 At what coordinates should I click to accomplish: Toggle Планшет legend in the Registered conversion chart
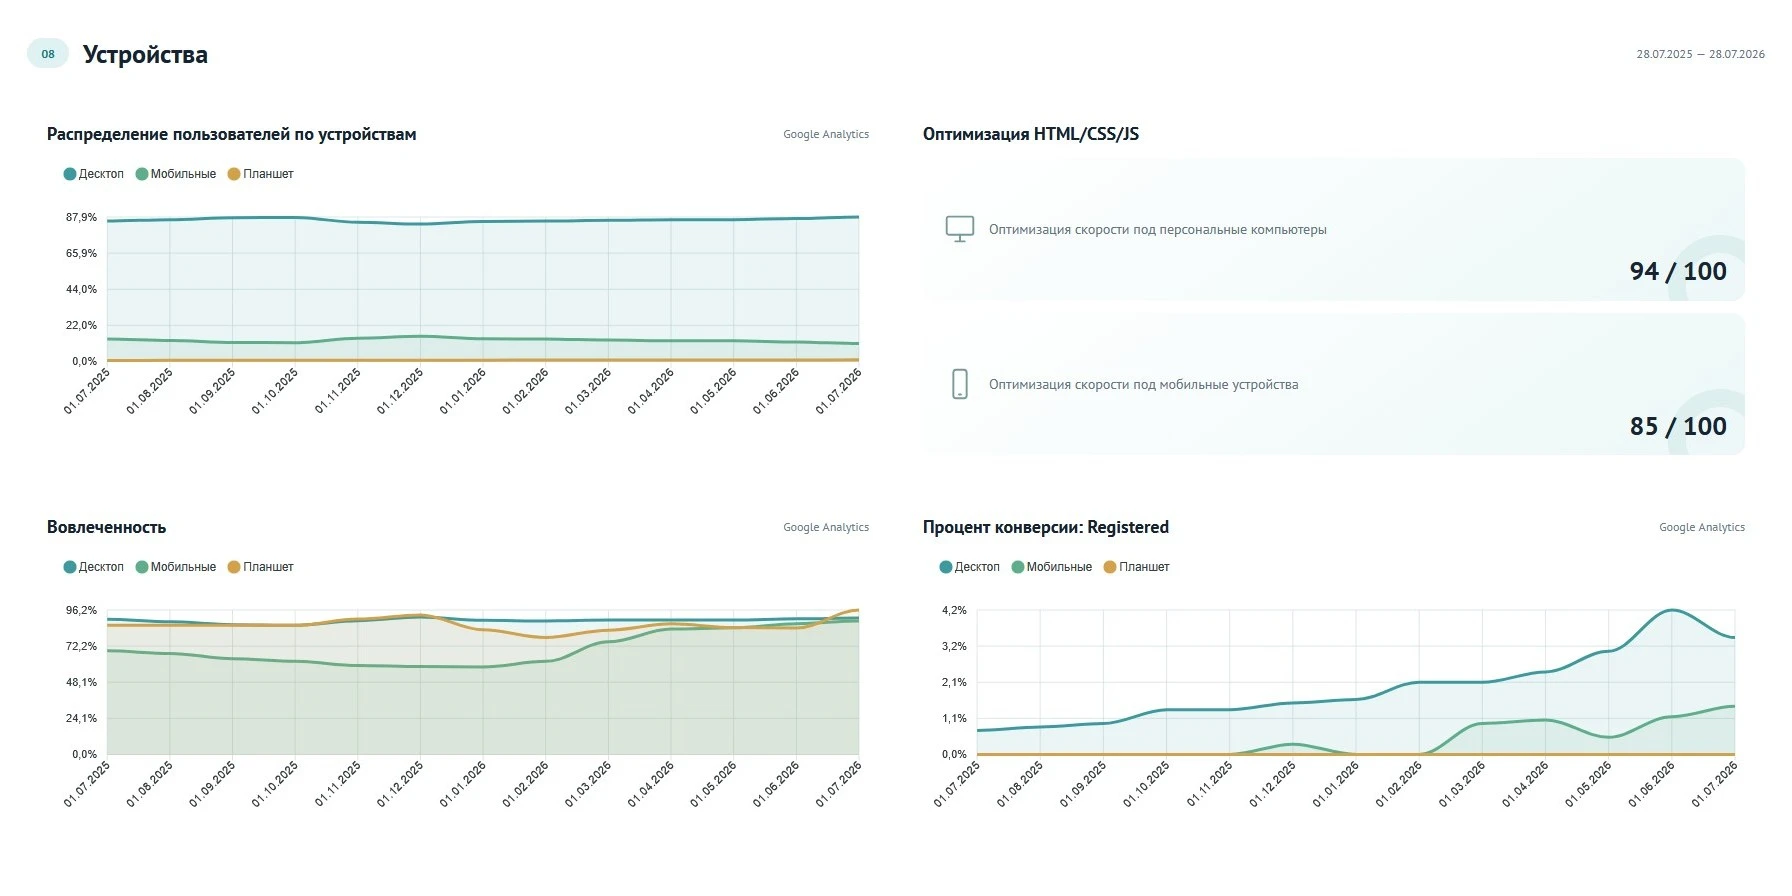point(1136,567)
